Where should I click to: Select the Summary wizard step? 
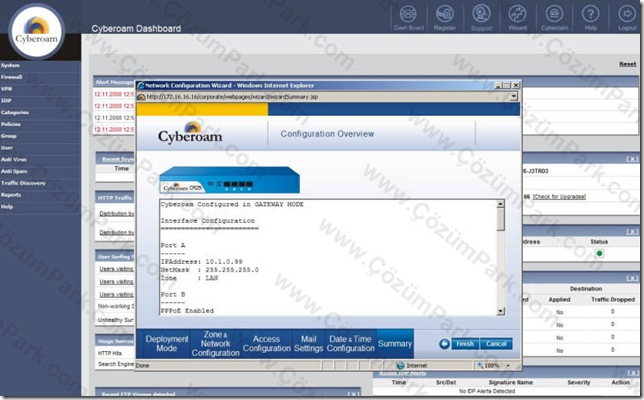pos(395,344)
